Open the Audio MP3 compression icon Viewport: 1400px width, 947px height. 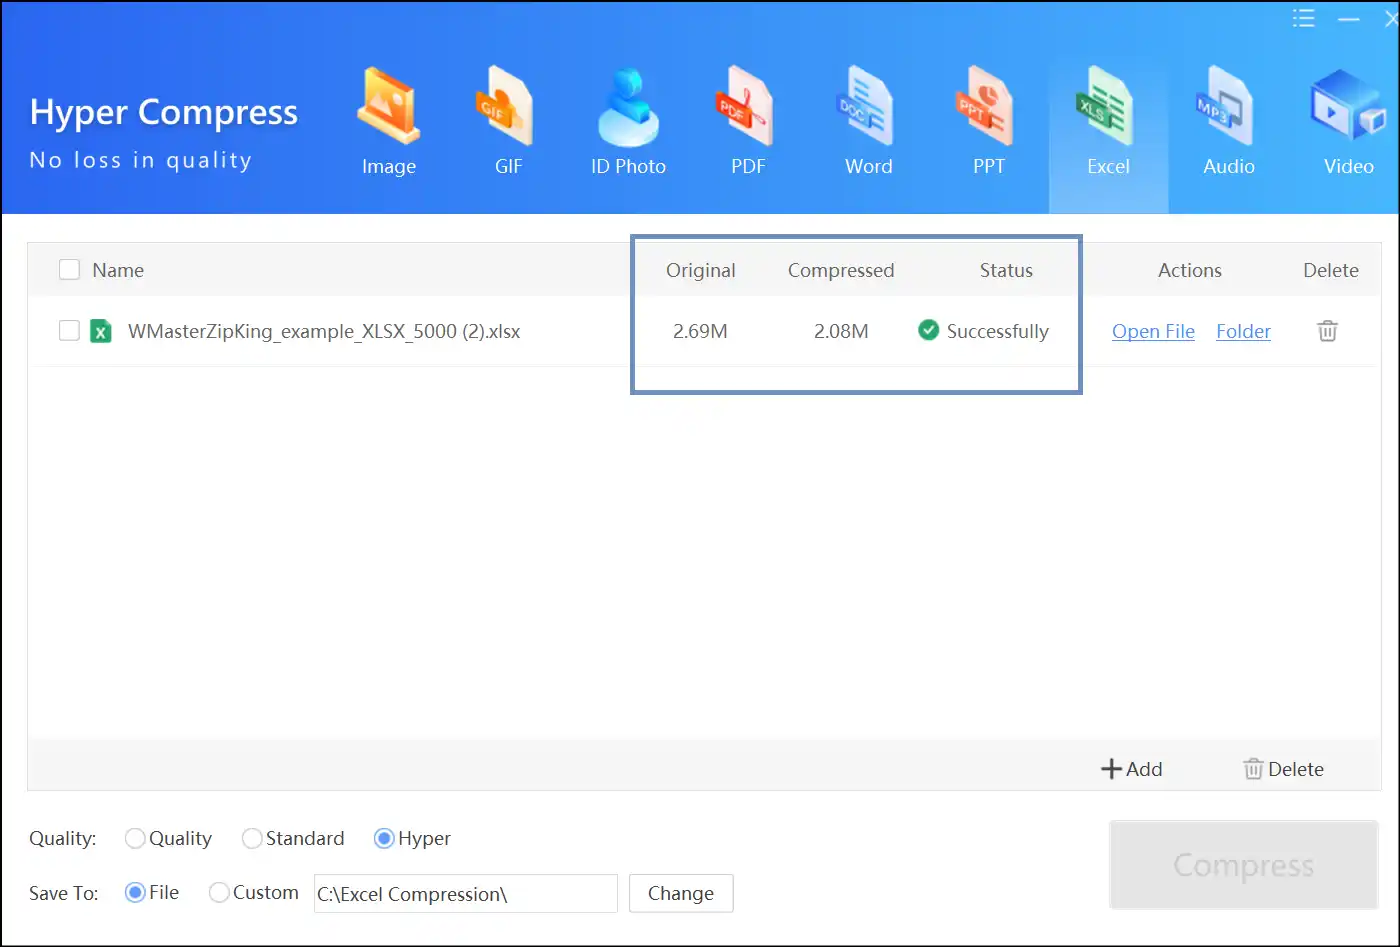point(1226,106)
